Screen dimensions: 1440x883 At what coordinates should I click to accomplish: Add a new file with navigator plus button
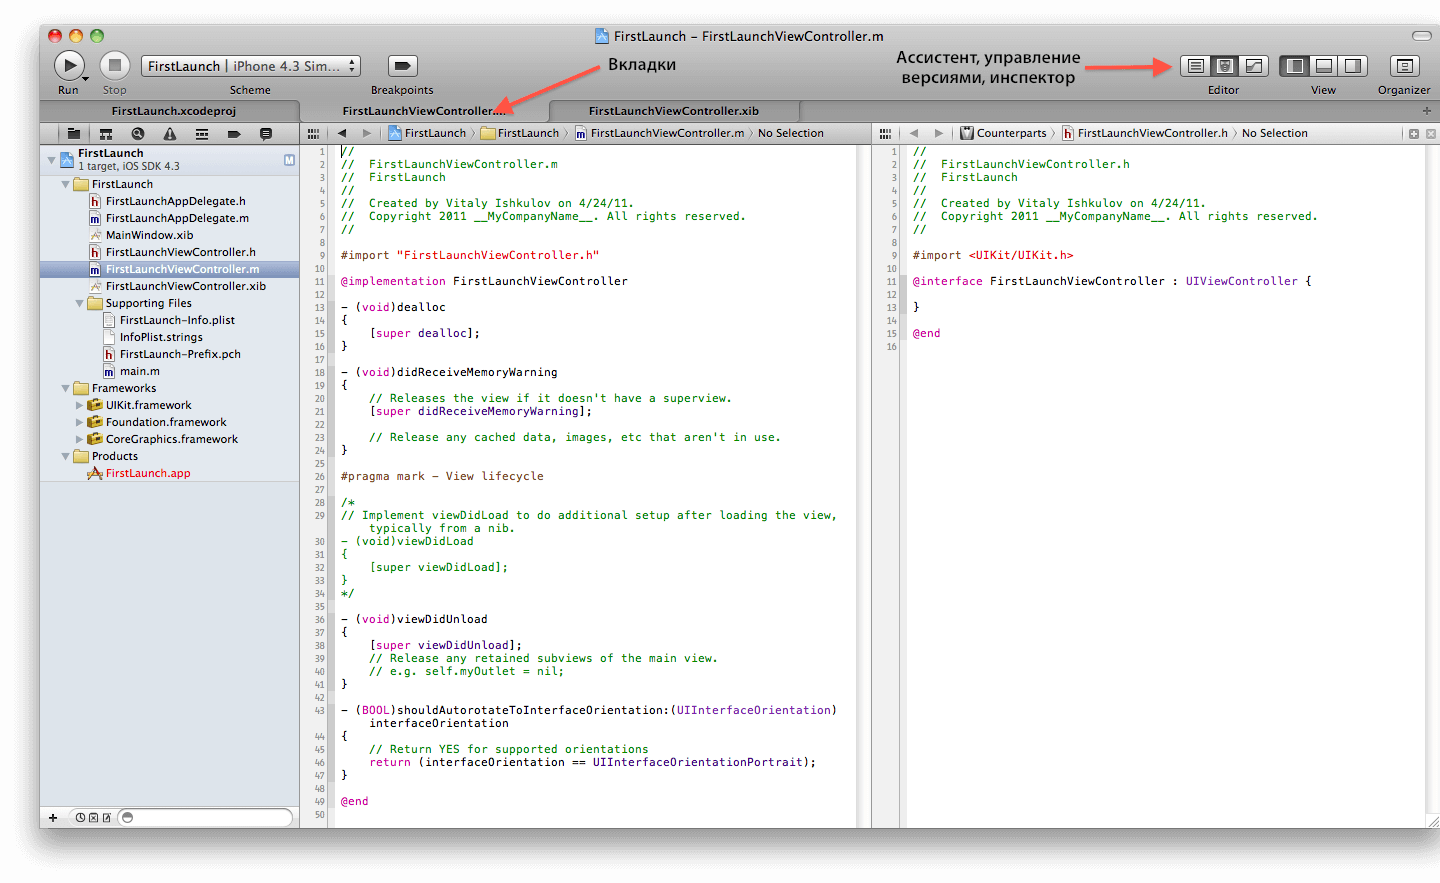coord(53,818)
